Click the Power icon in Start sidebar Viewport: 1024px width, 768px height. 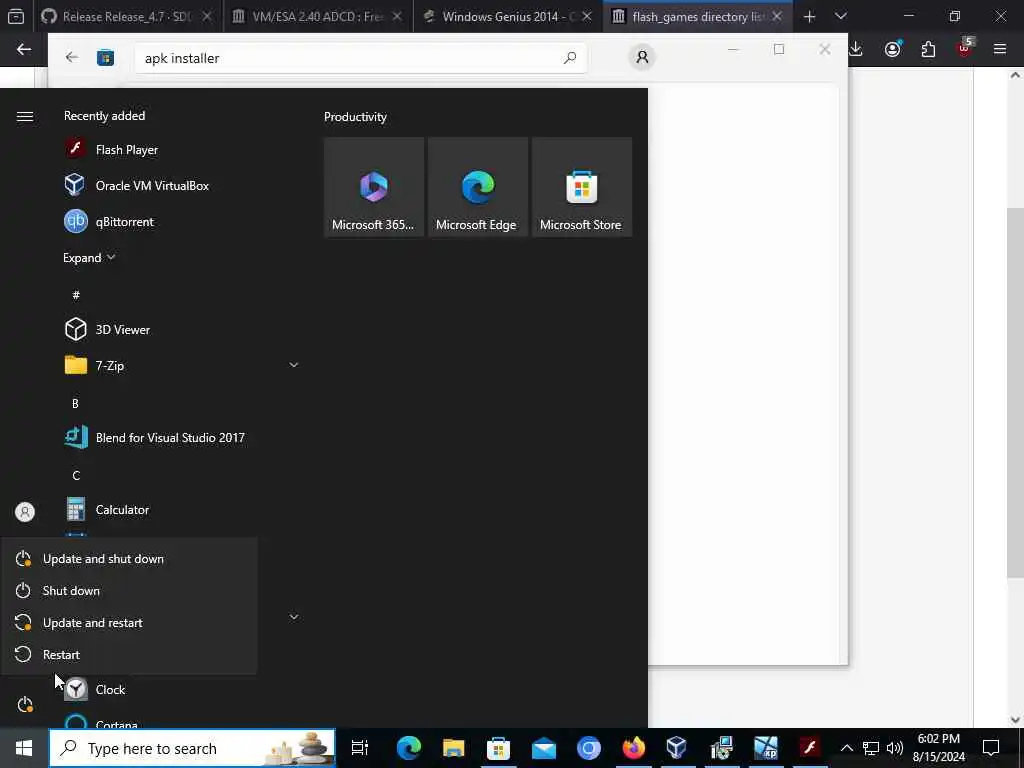[x=25, y=705]
